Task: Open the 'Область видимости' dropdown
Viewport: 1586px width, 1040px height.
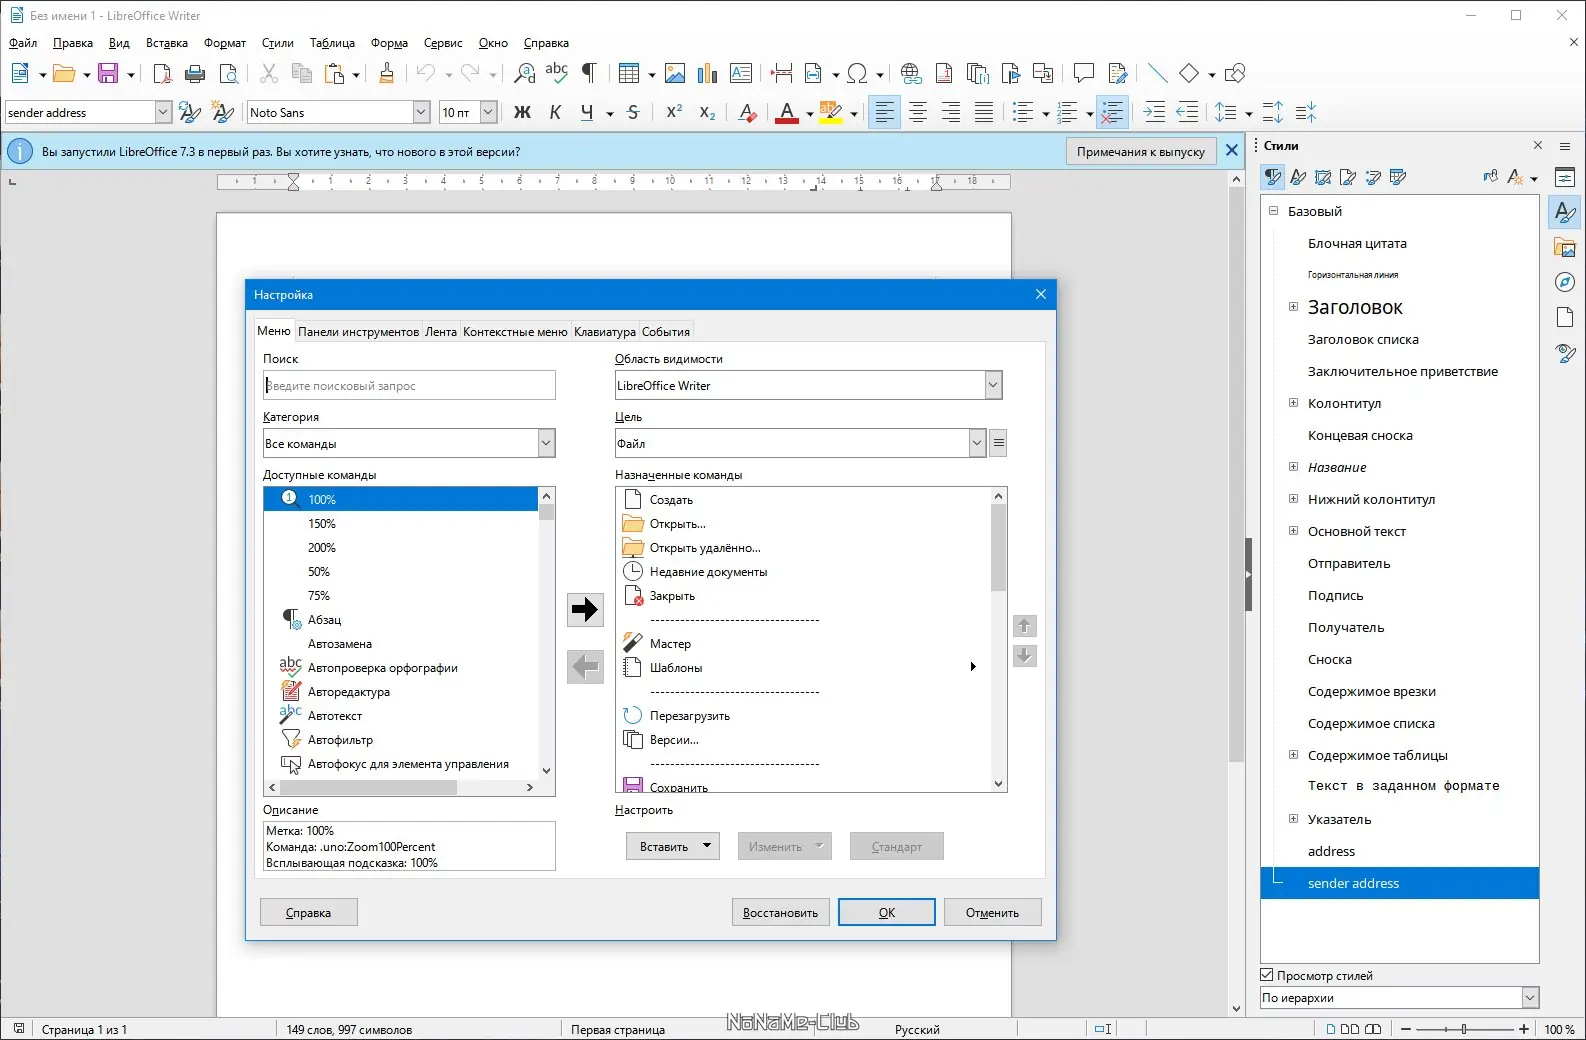Action: click(992, 386)
